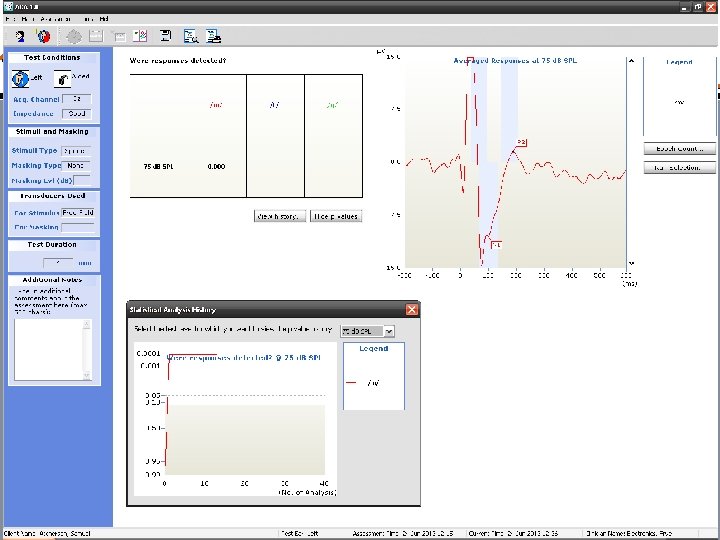Click the Test Ear status bar entry
This screenshot has height=540, width=720.
[x=300, y=534]
